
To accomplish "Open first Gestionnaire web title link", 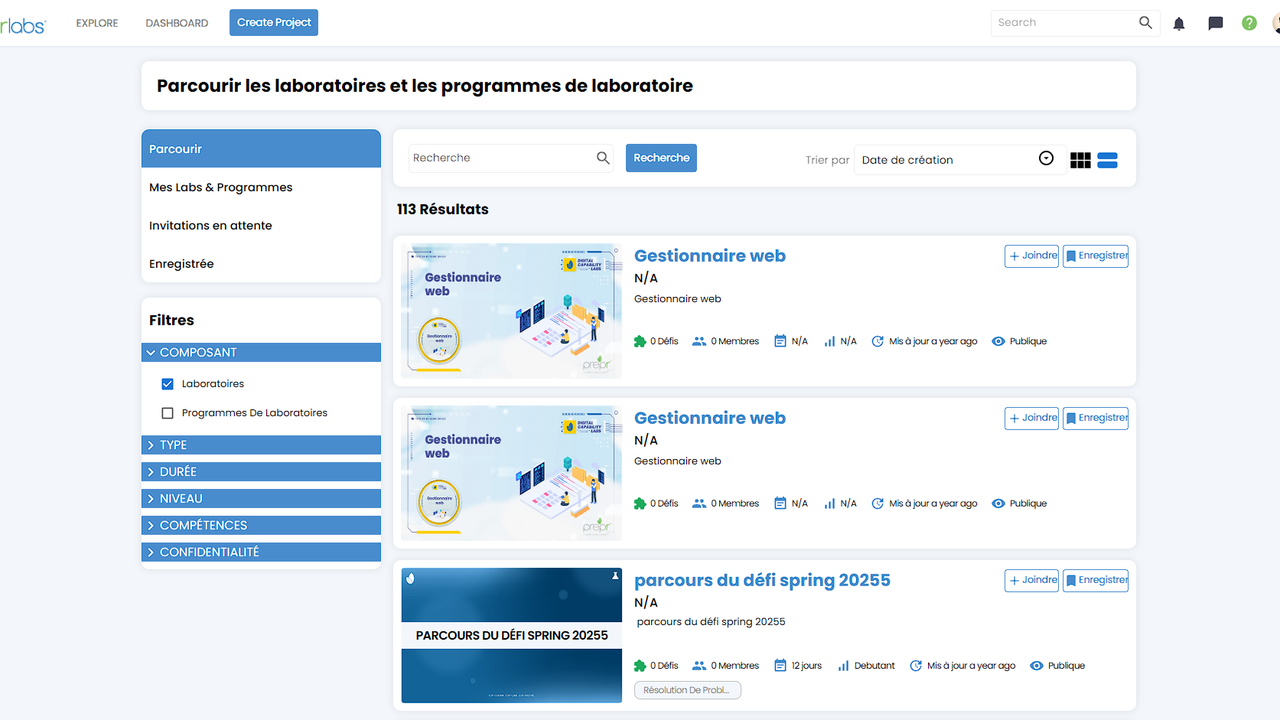I will [710, 256].
